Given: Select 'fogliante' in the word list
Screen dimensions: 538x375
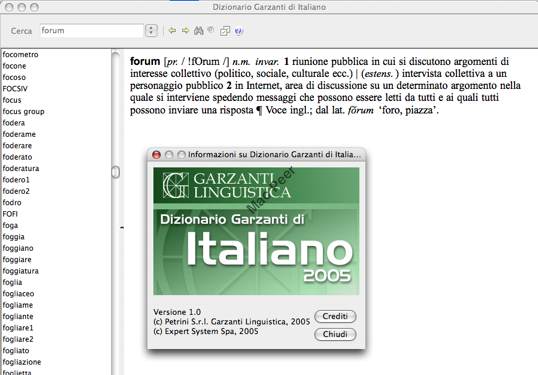Looking at the screenshot, I should click(x=18, y=316).
